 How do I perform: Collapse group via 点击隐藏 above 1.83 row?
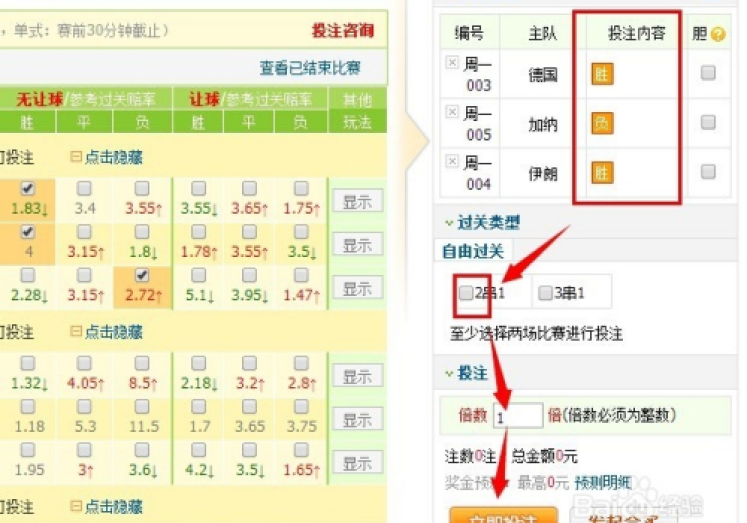(x=107, y=157)
